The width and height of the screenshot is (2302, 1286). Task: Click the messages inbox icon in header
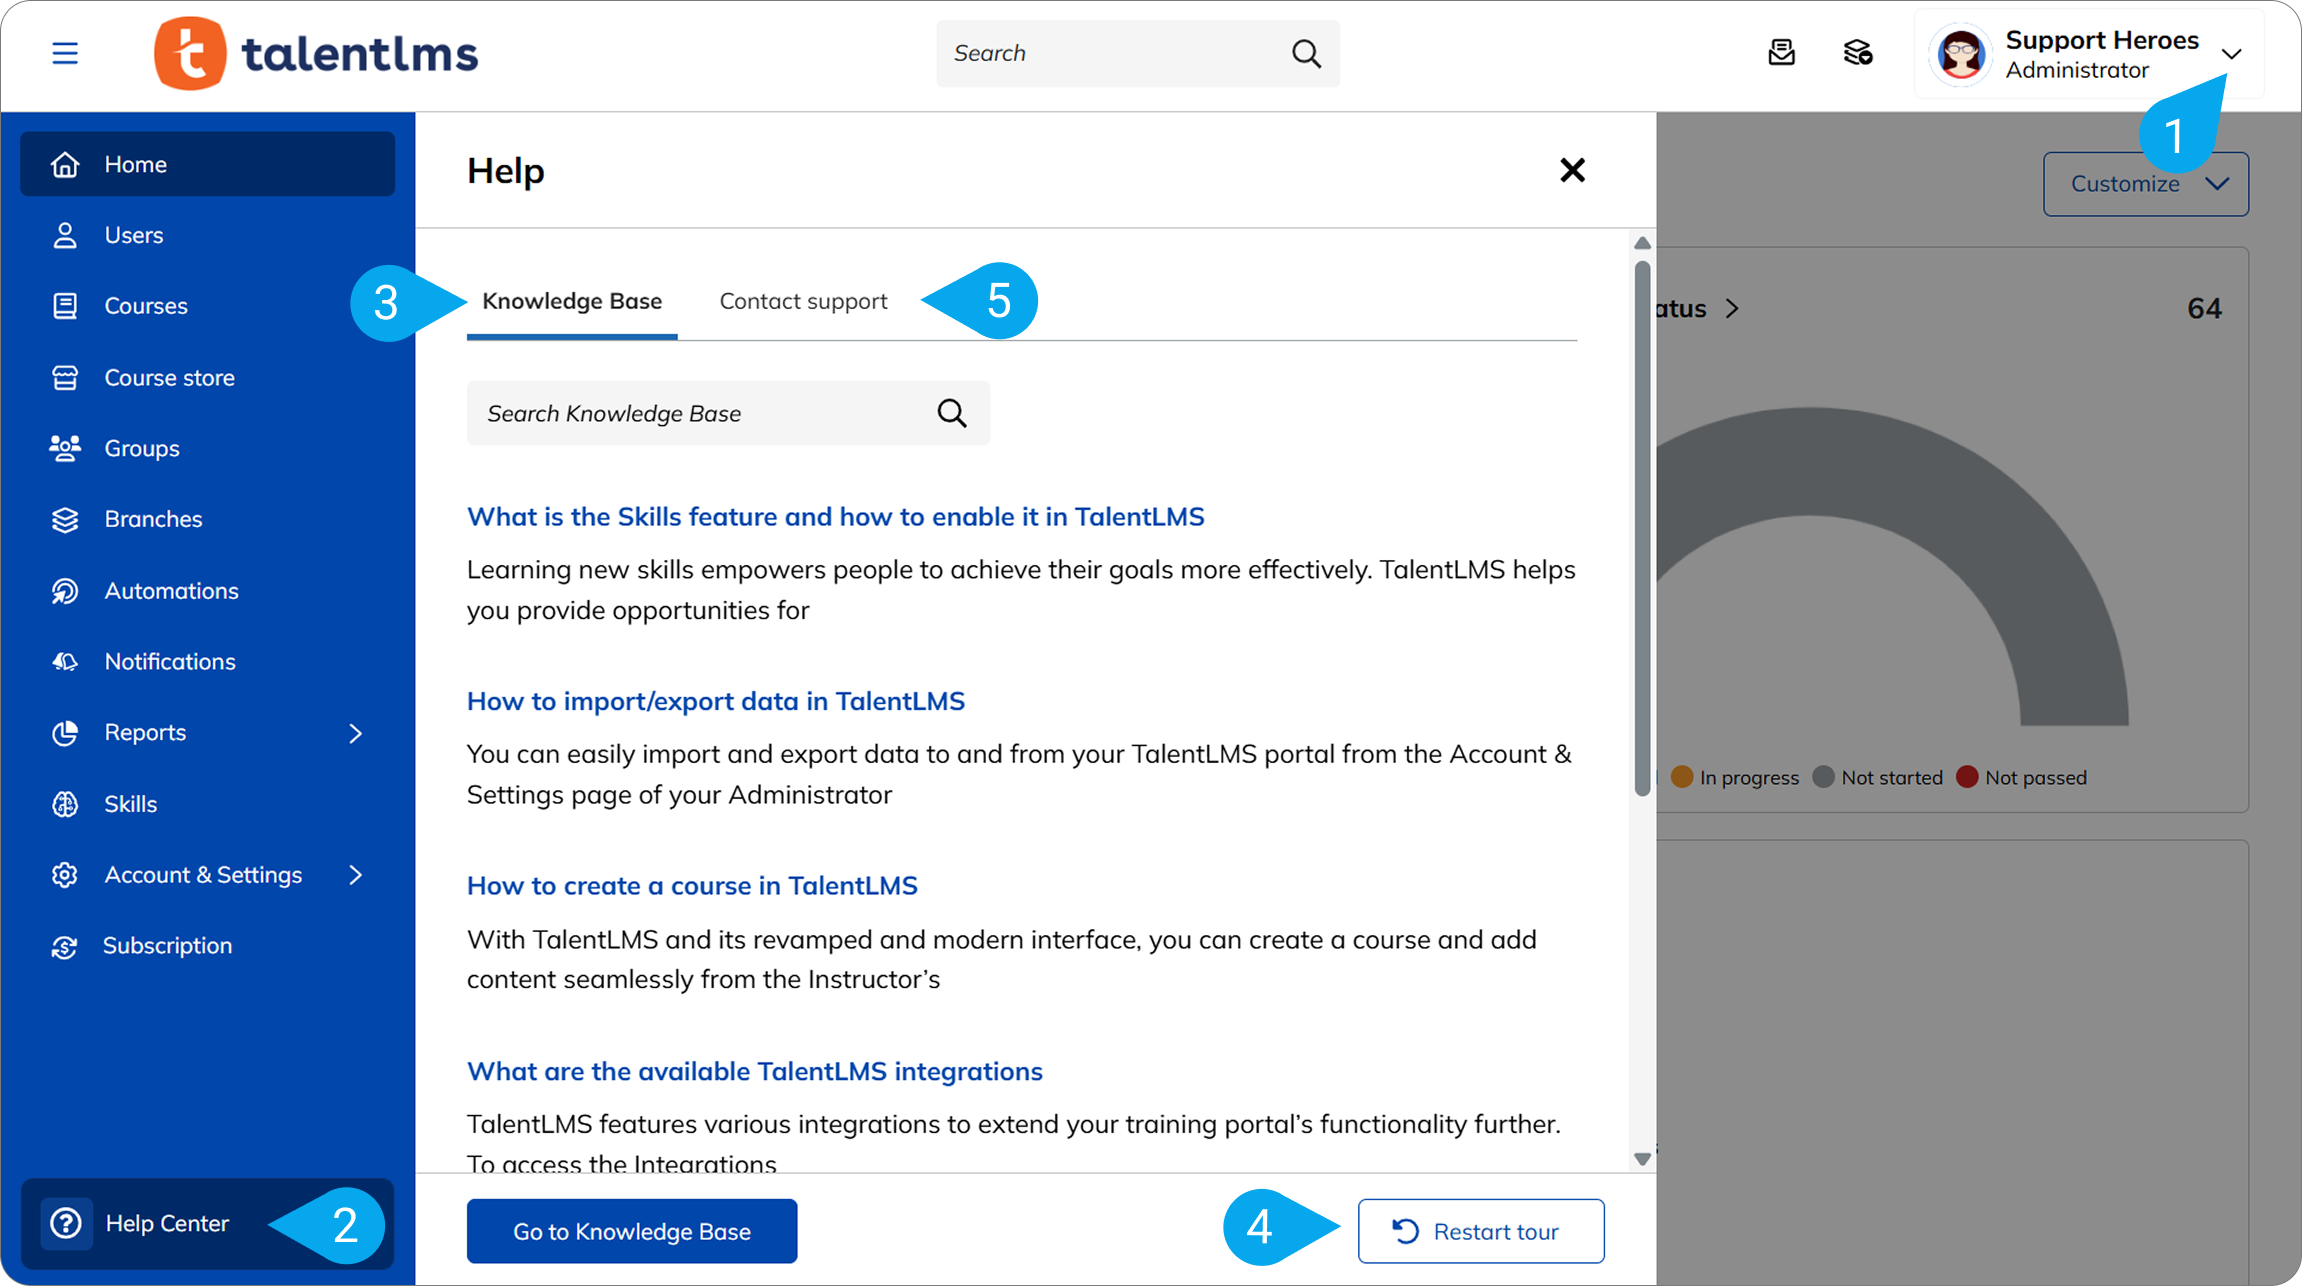coord(1781,53)
